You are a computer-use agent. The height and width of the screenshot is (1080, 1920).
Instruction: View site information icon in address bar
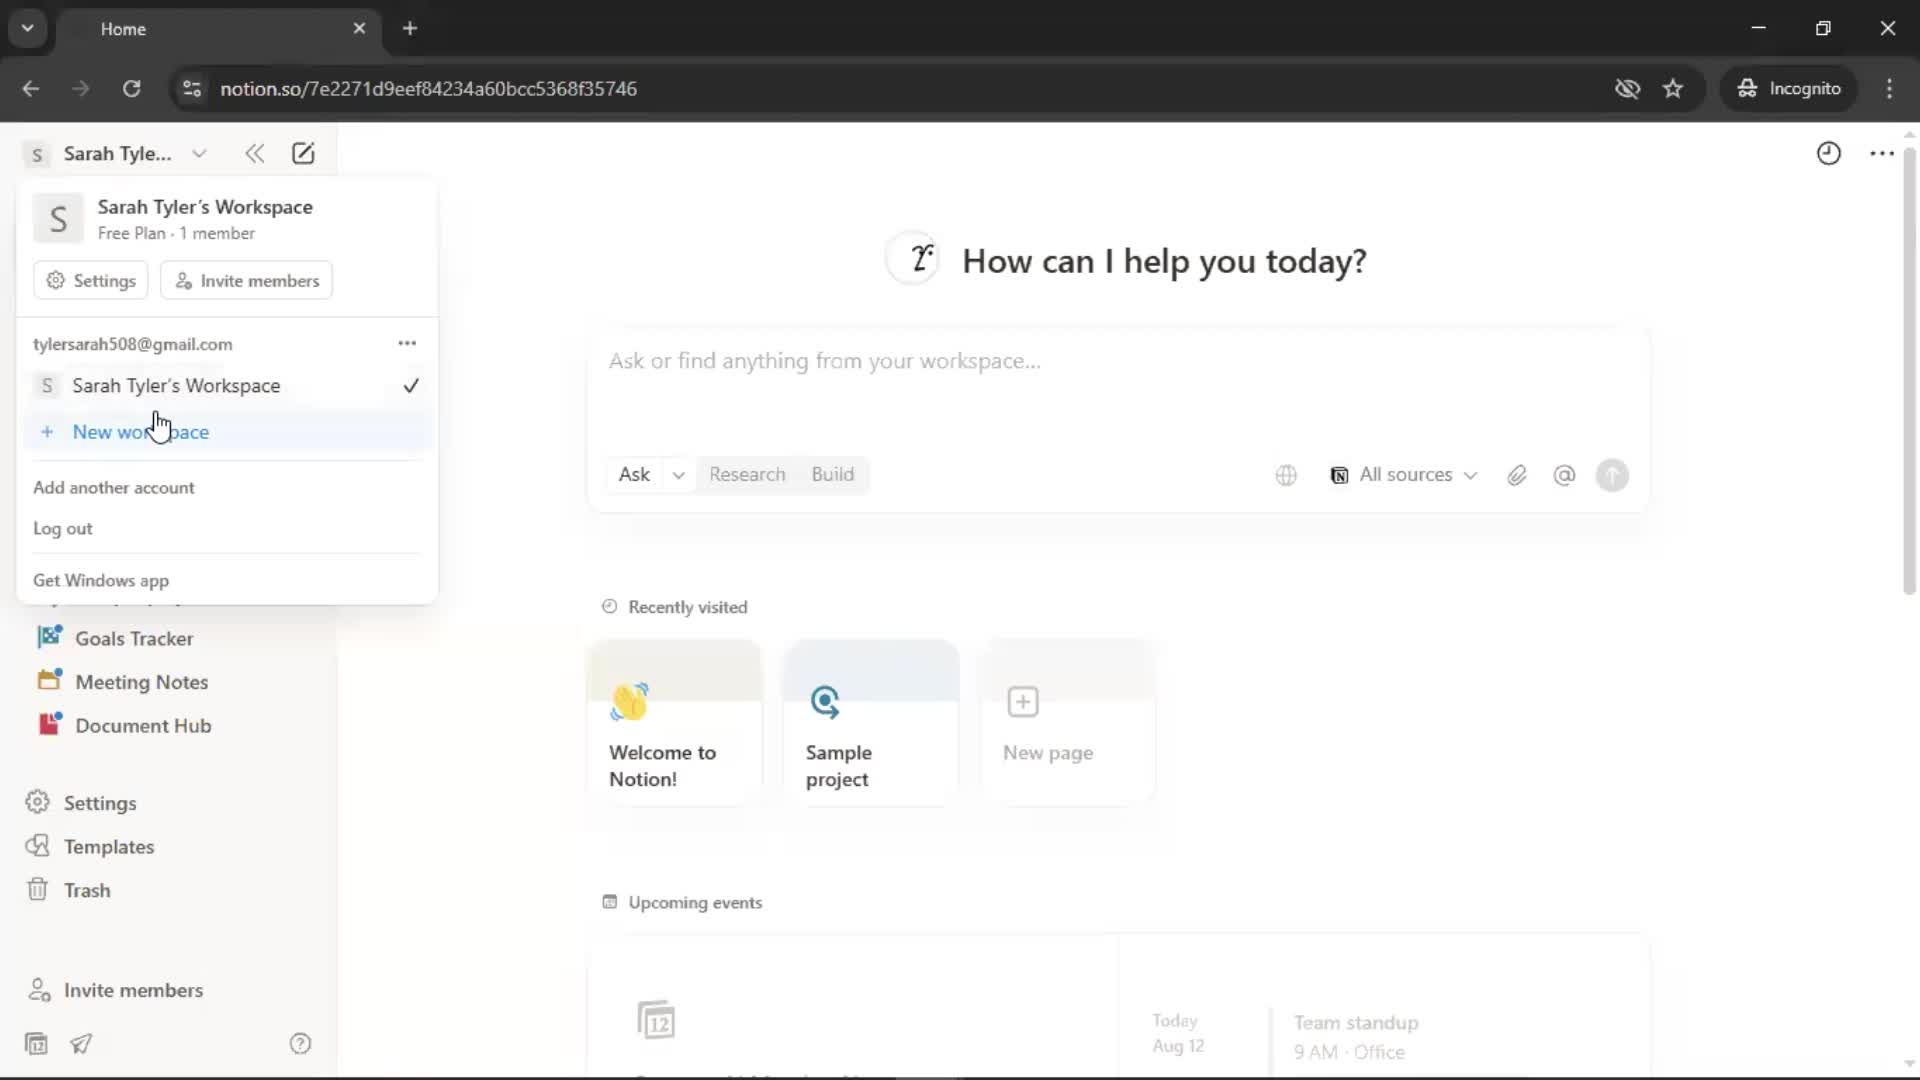coord(191,89)
